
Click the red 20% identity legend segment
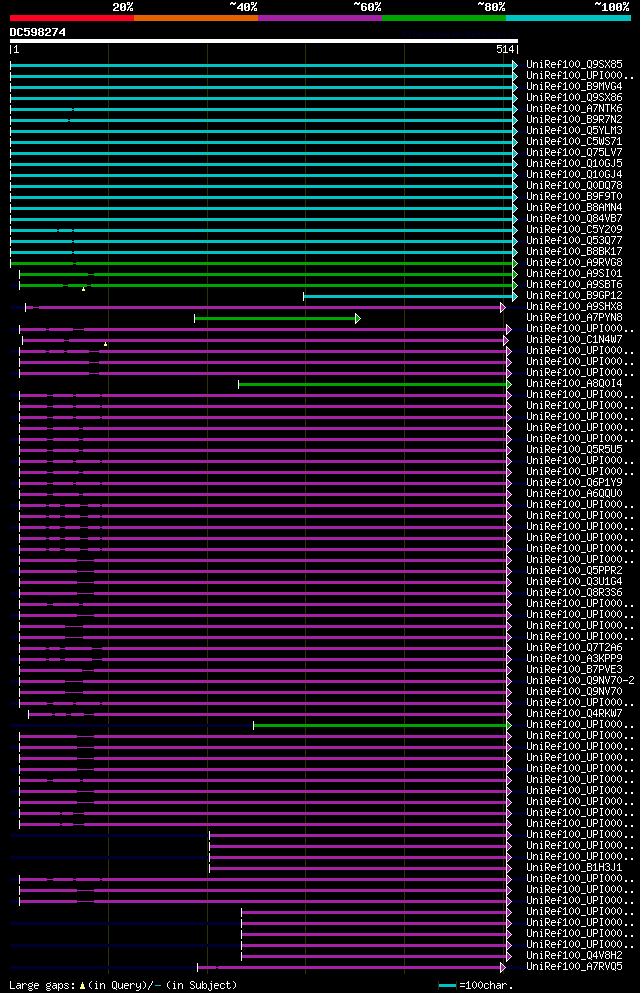(x=72, y=18)
